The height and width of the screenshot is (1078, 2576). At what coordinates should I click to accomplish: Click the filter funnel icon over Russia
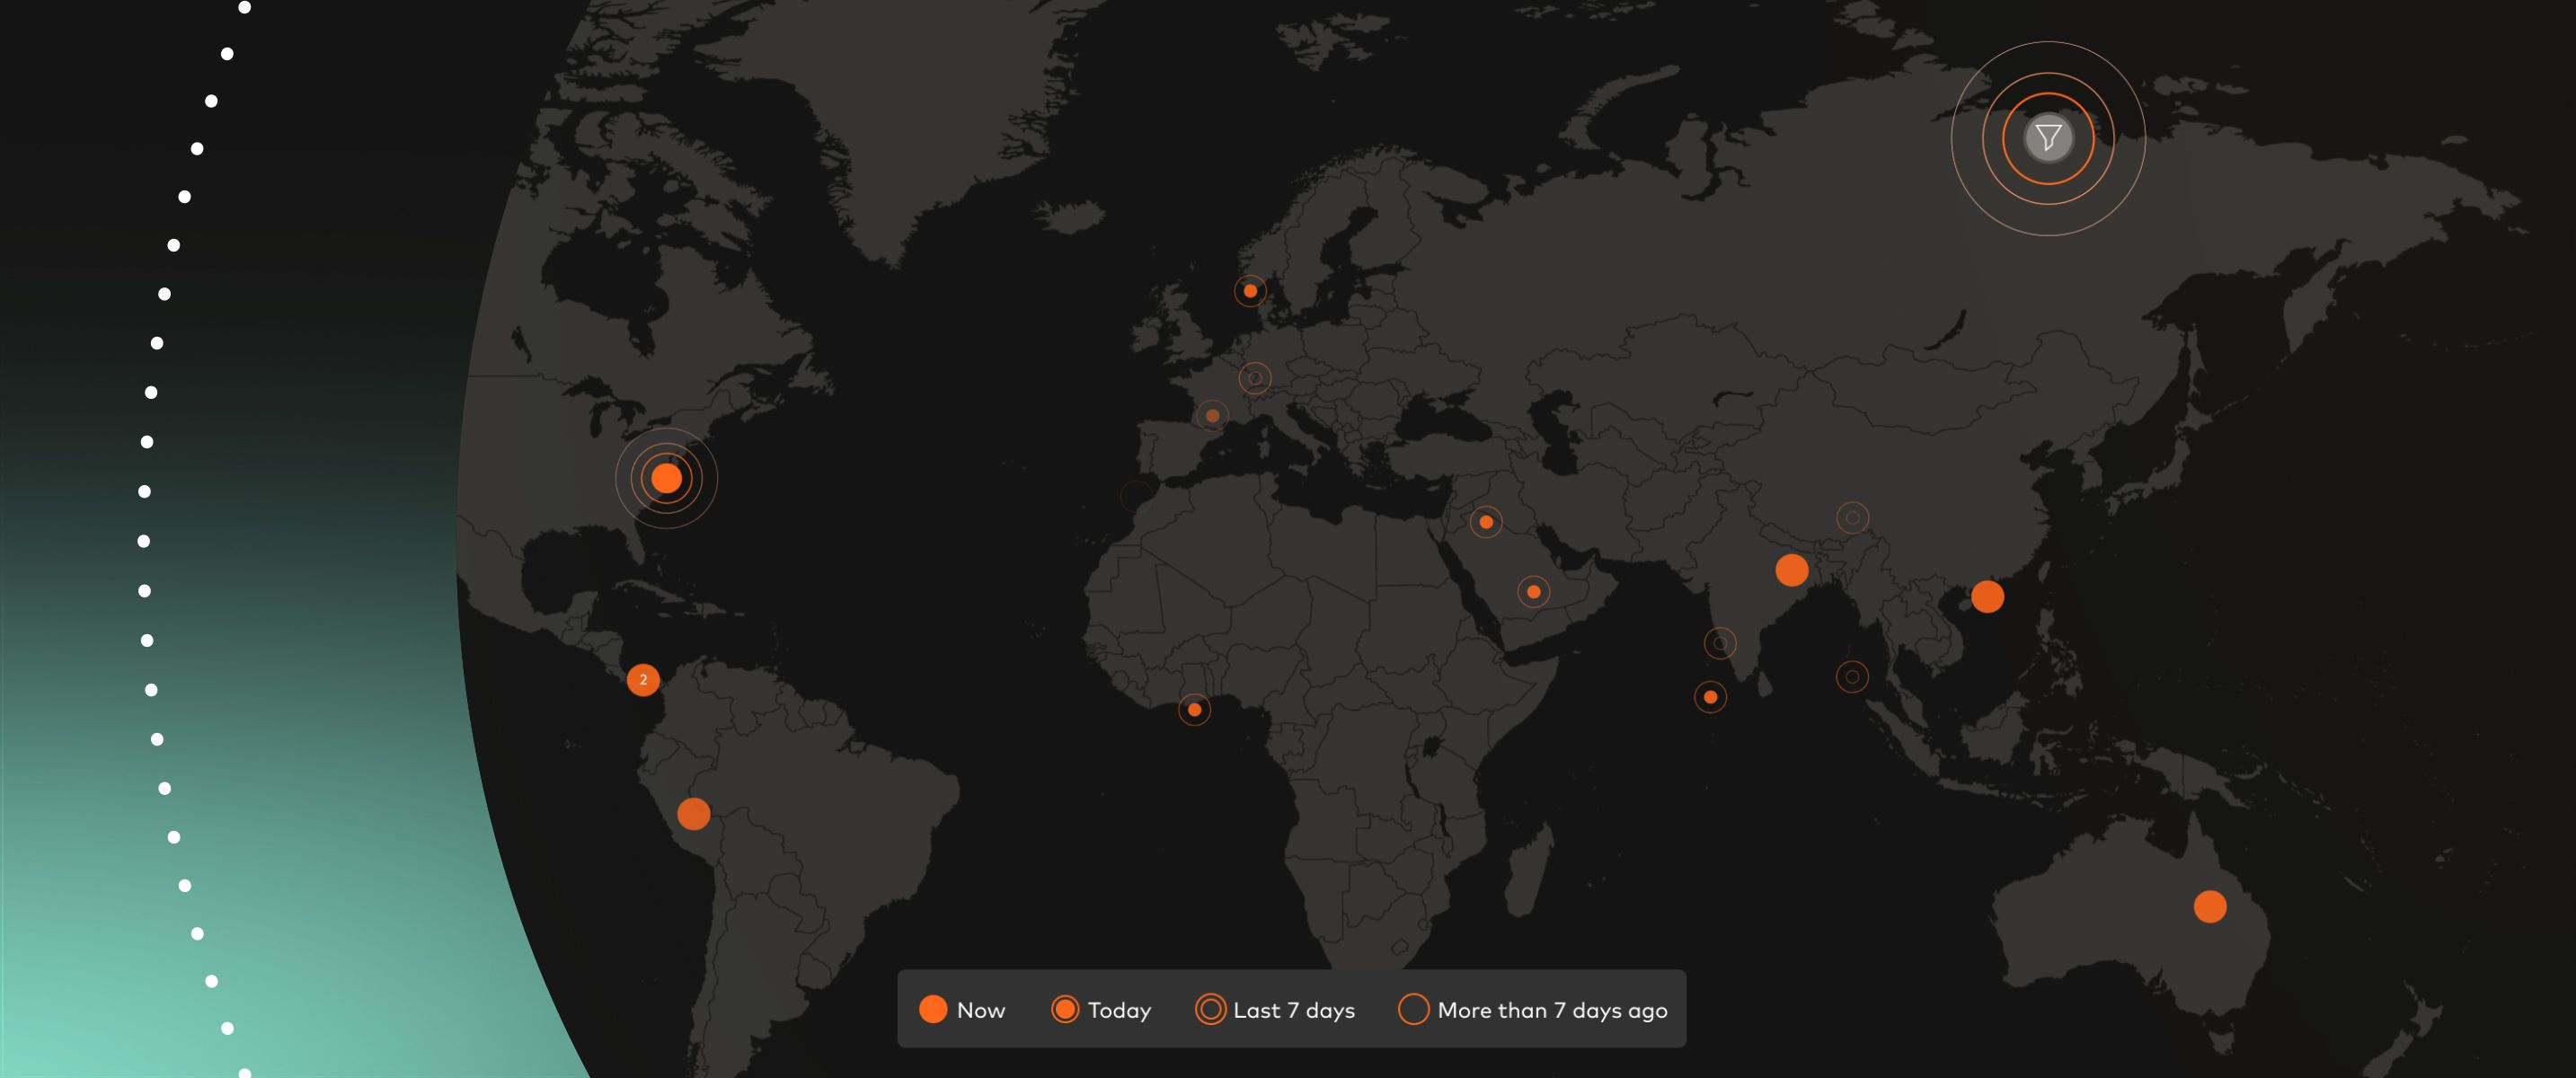click(x=2048, y=138)
